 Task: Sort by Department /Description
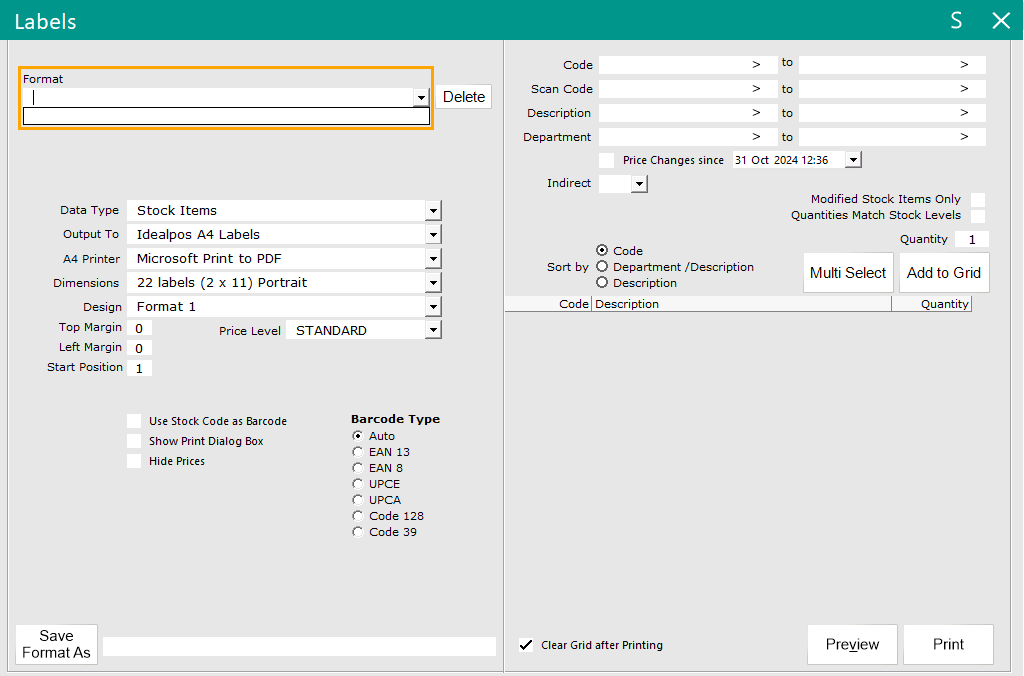[x=602, y=267]
